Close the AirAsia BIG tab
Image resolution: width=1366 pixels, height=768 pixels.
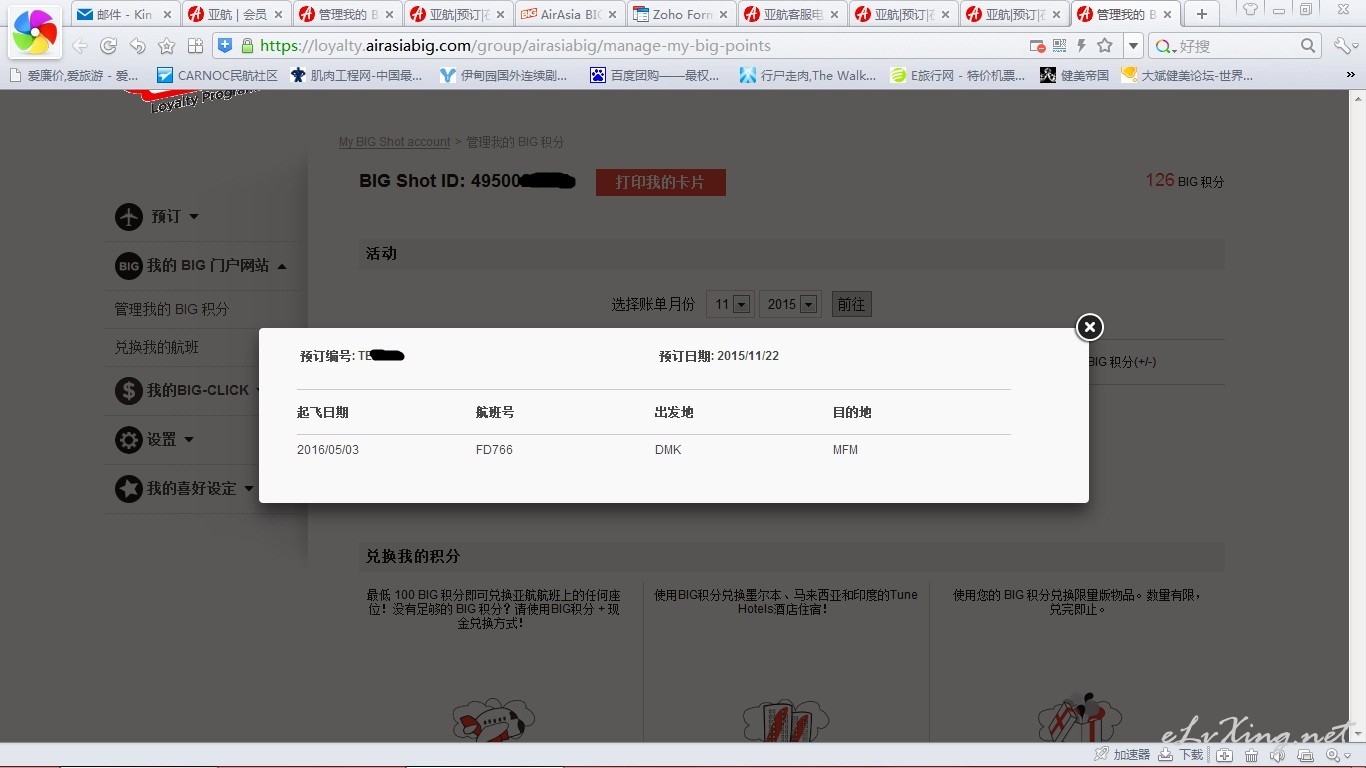[612, 15]
